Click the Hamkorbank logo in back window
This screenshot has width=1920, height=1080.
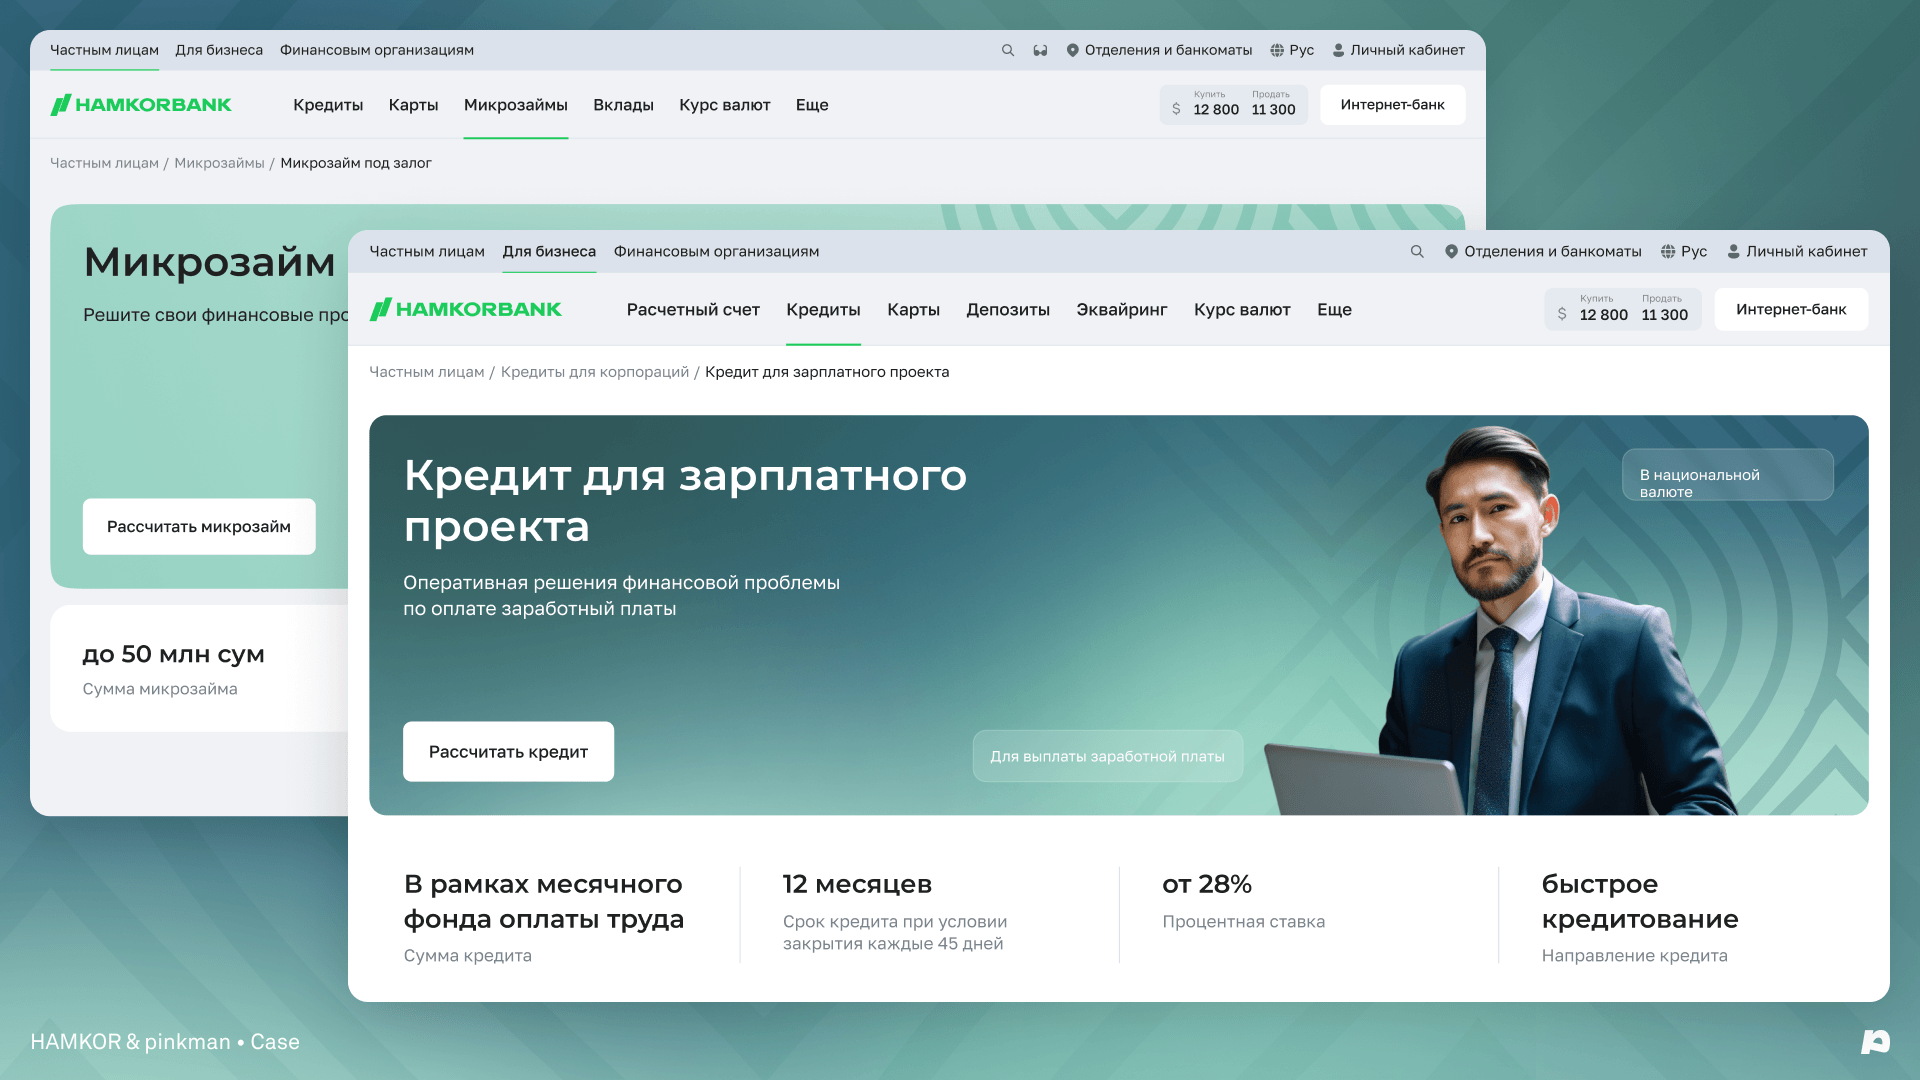(141, 105)
